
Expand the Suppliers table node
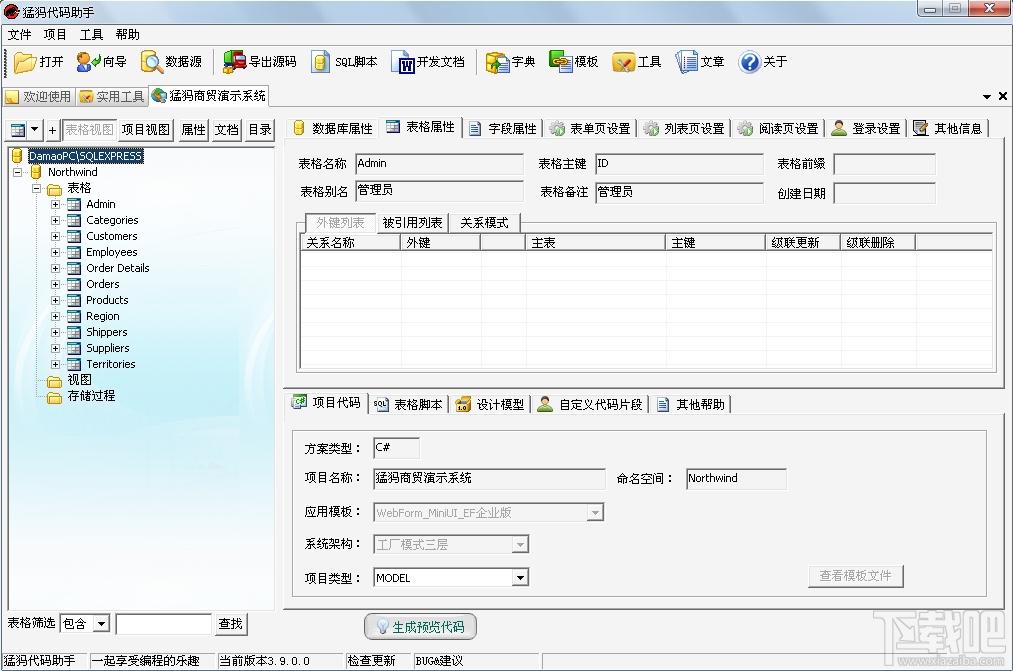56,348
